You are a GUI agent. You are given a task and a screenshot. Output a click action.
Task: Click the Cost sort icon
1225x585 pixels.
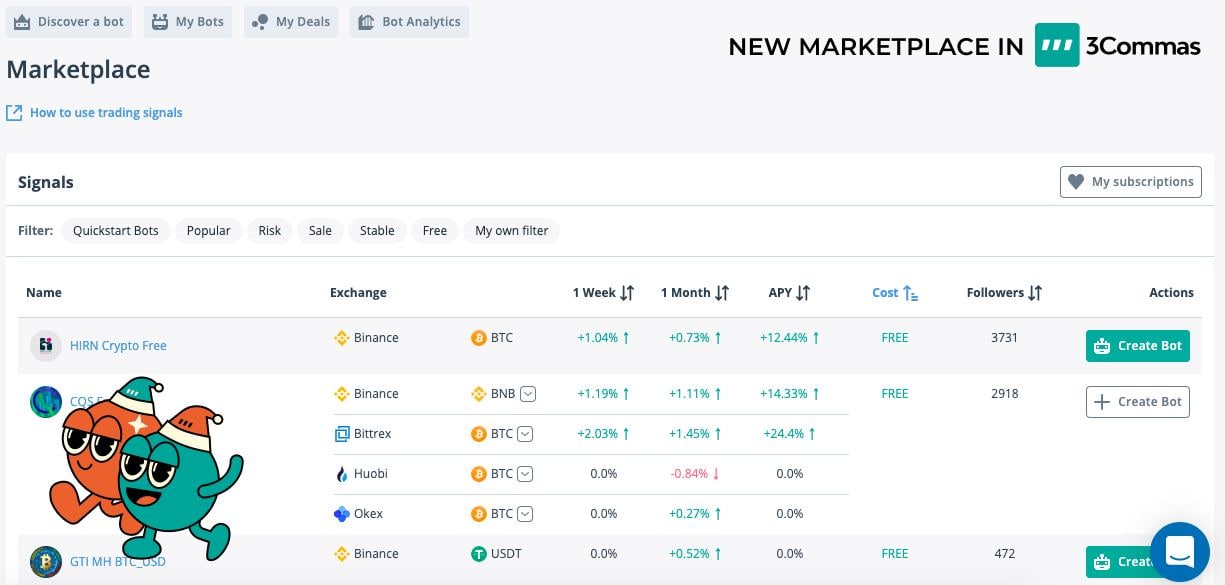(910, 293)
